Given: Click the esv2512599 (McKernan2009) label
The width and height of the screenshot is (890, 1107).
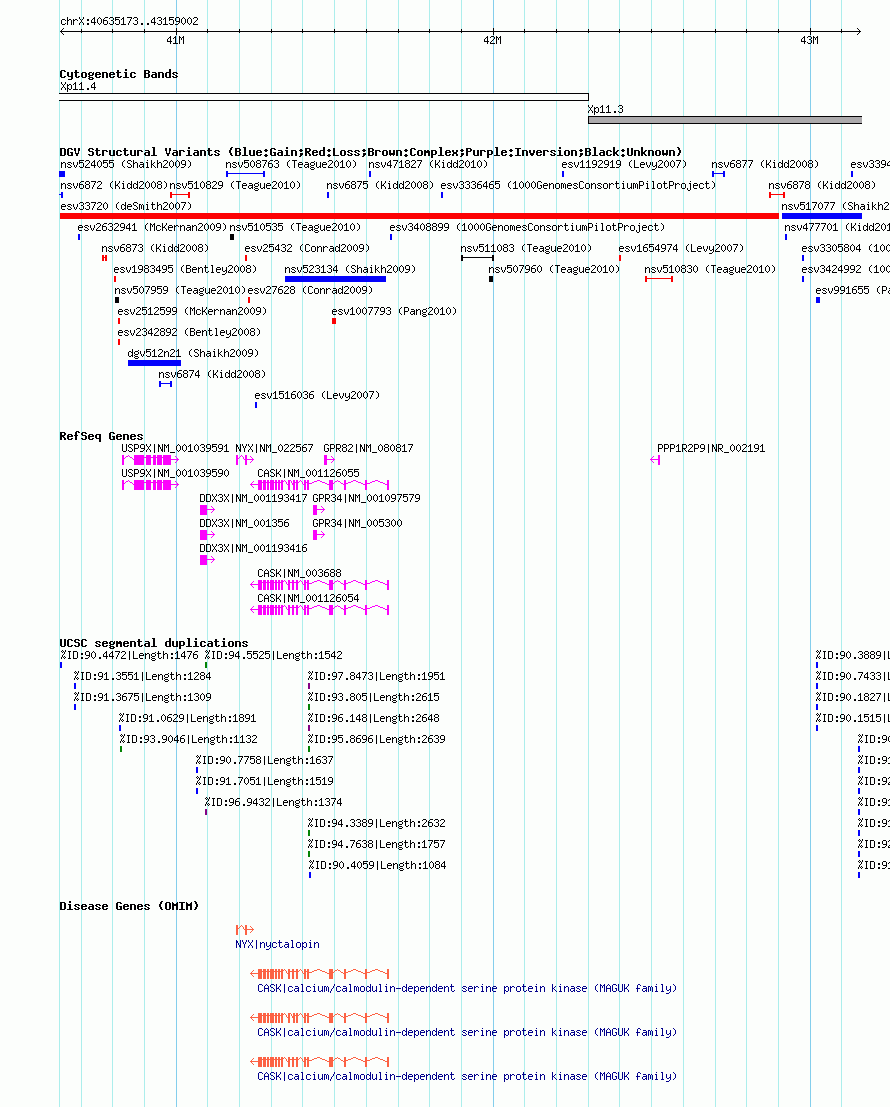Looking at the screenshot, I should click(192, 311).
